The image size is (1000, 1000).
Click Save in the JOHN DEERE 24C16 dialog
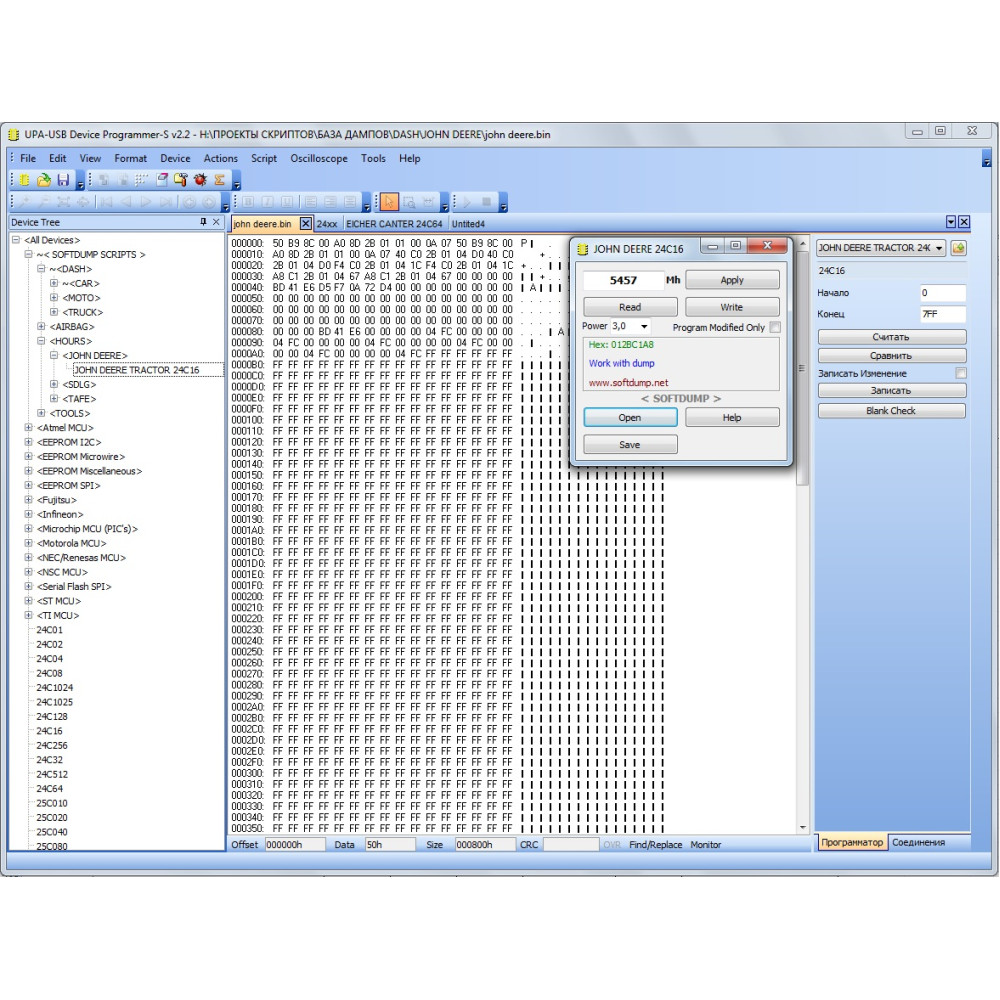(x=630, y=445)
